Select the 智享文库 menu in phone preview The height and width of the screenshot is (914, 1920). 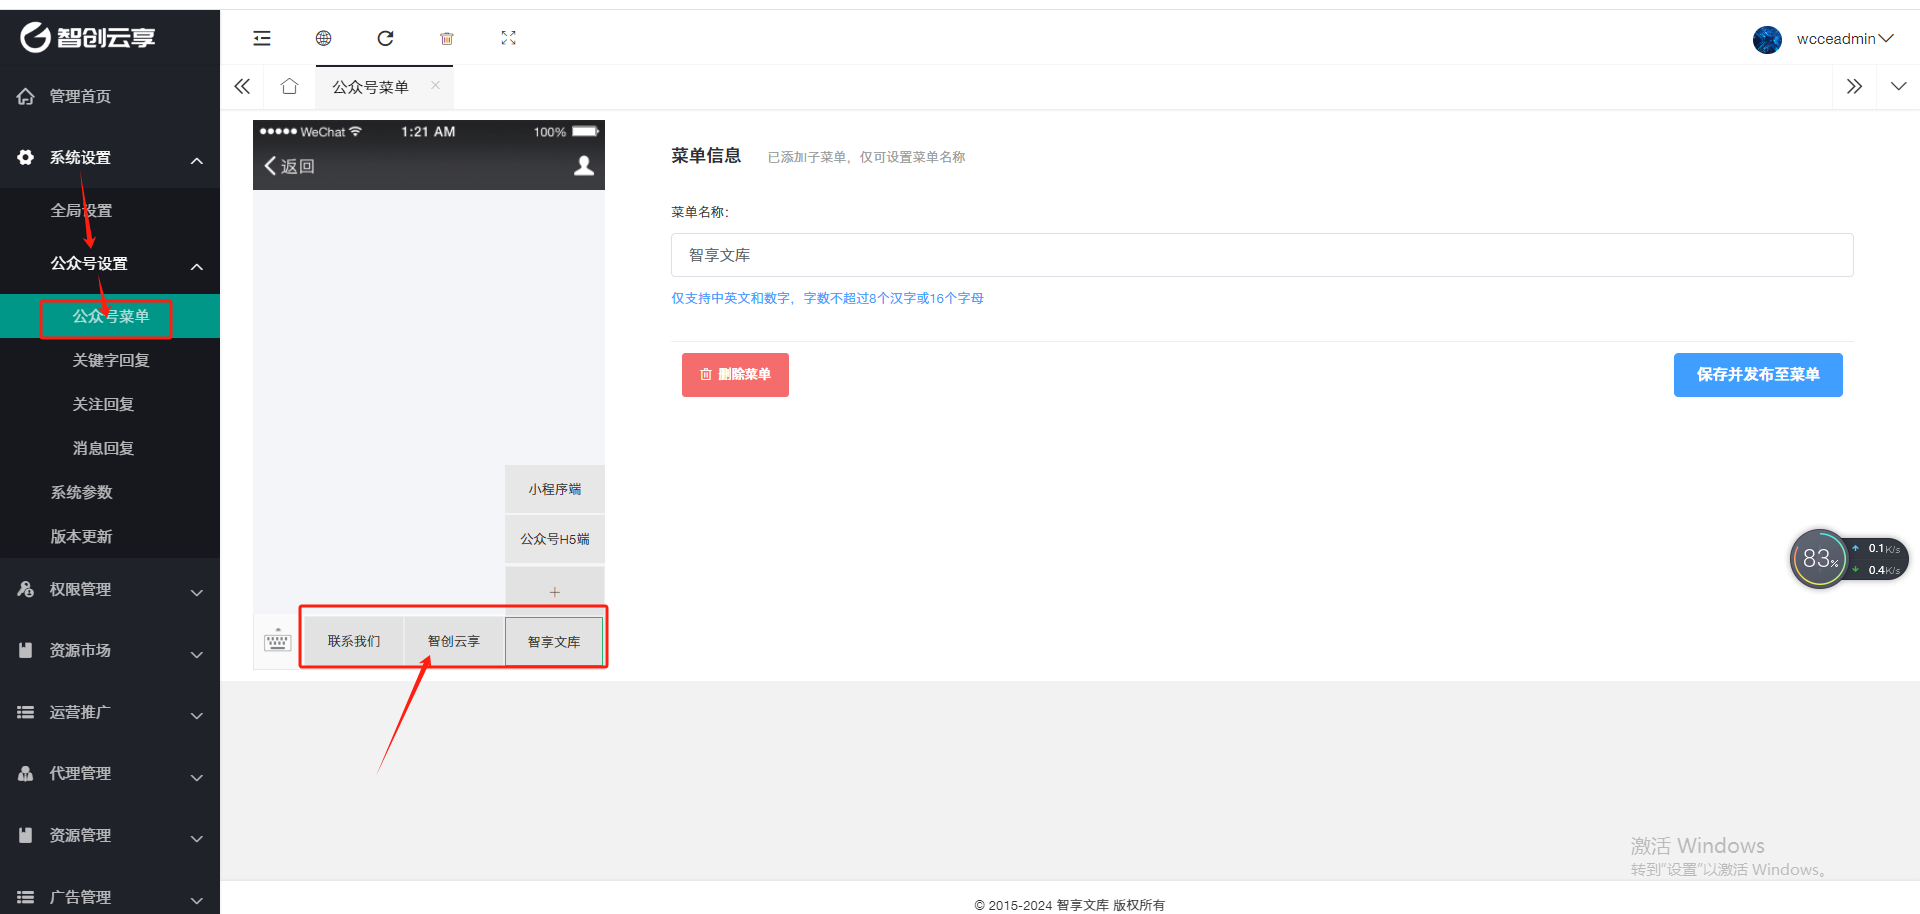pyautogui.click(x=554, y=642)
